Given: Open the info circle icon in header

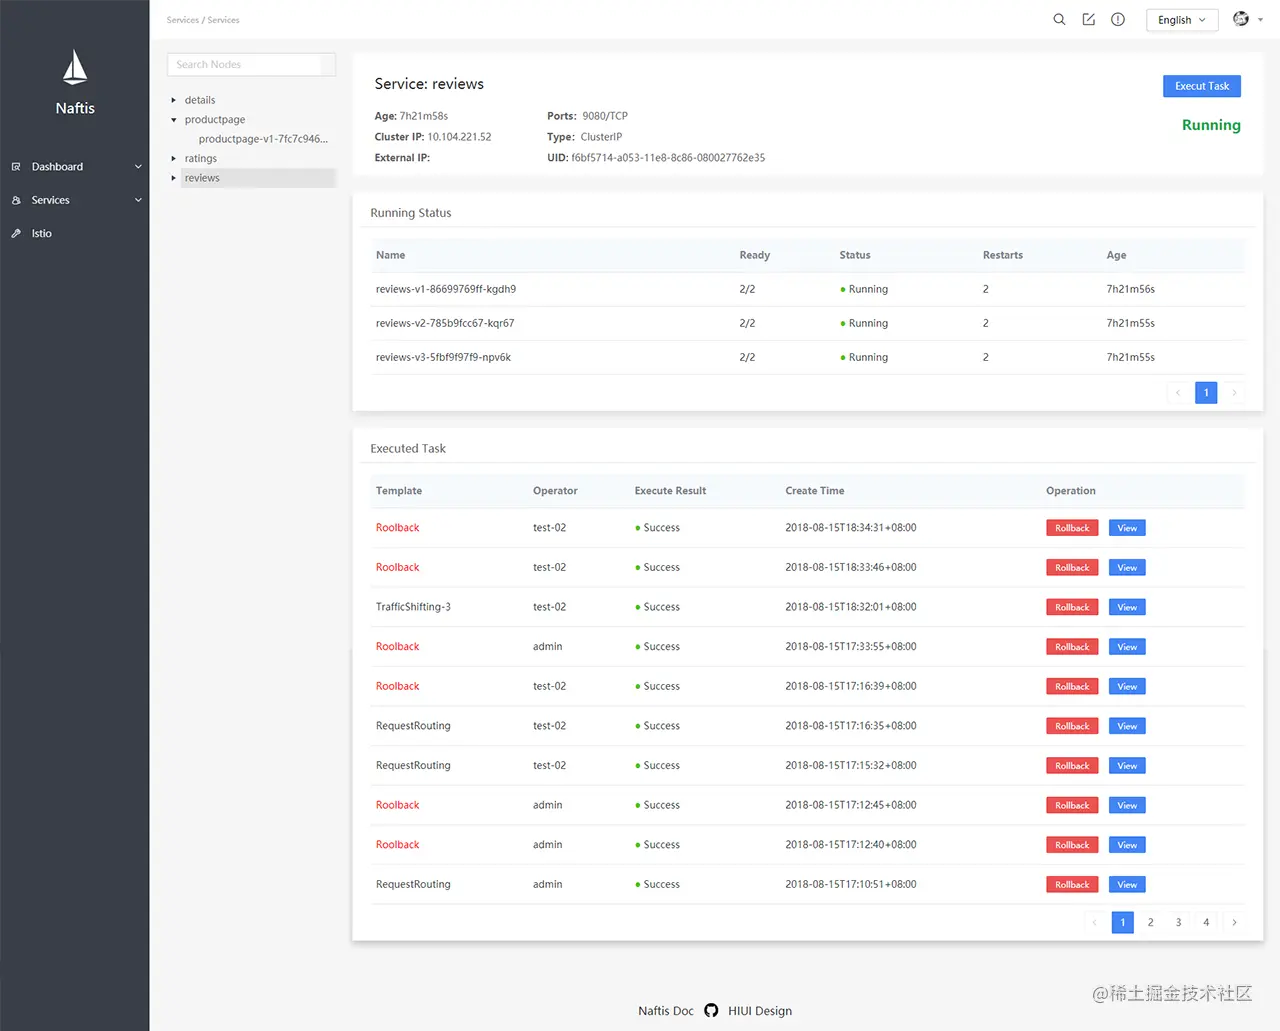Looking at the screenshot, I should pos(1118,19).
